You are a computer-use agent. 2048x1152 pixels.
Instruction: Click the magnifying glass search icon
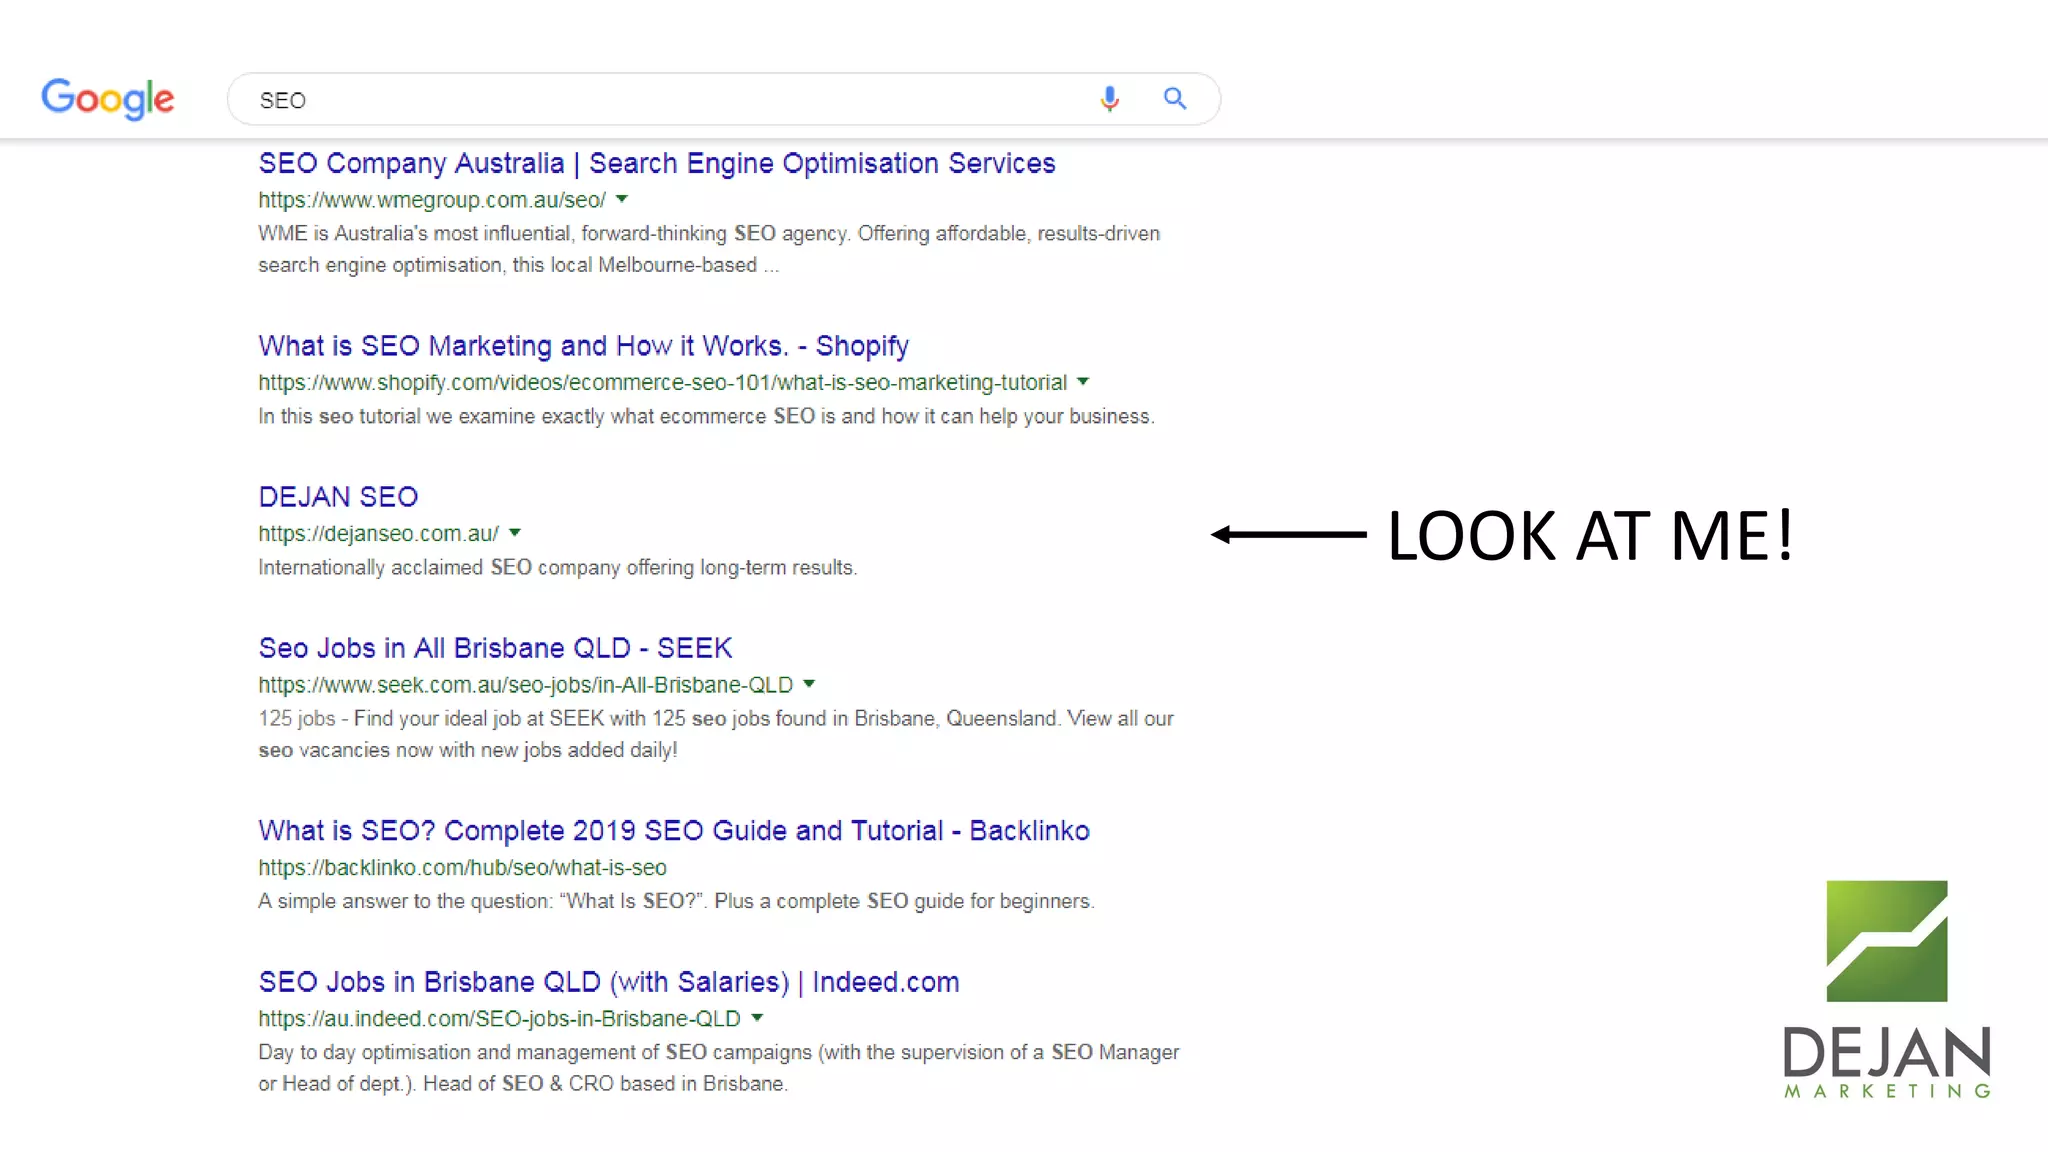(1175, 99)
